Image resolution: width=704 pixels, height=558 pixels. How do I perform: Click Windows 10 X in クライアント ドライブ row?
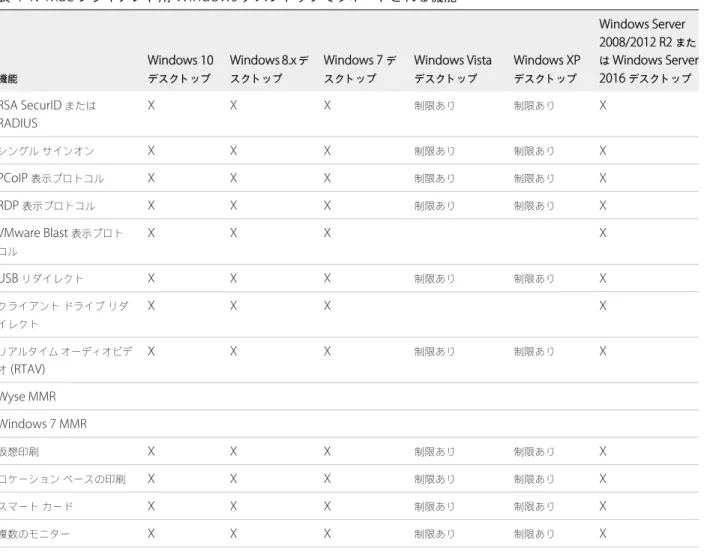point(151,306)
